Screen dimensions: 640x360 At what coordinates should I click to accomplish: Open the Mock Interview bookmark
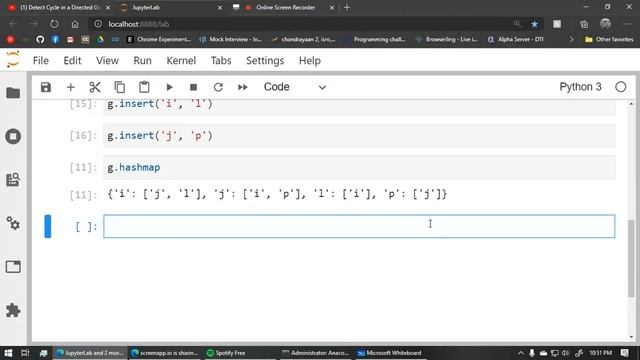[231, 39]
